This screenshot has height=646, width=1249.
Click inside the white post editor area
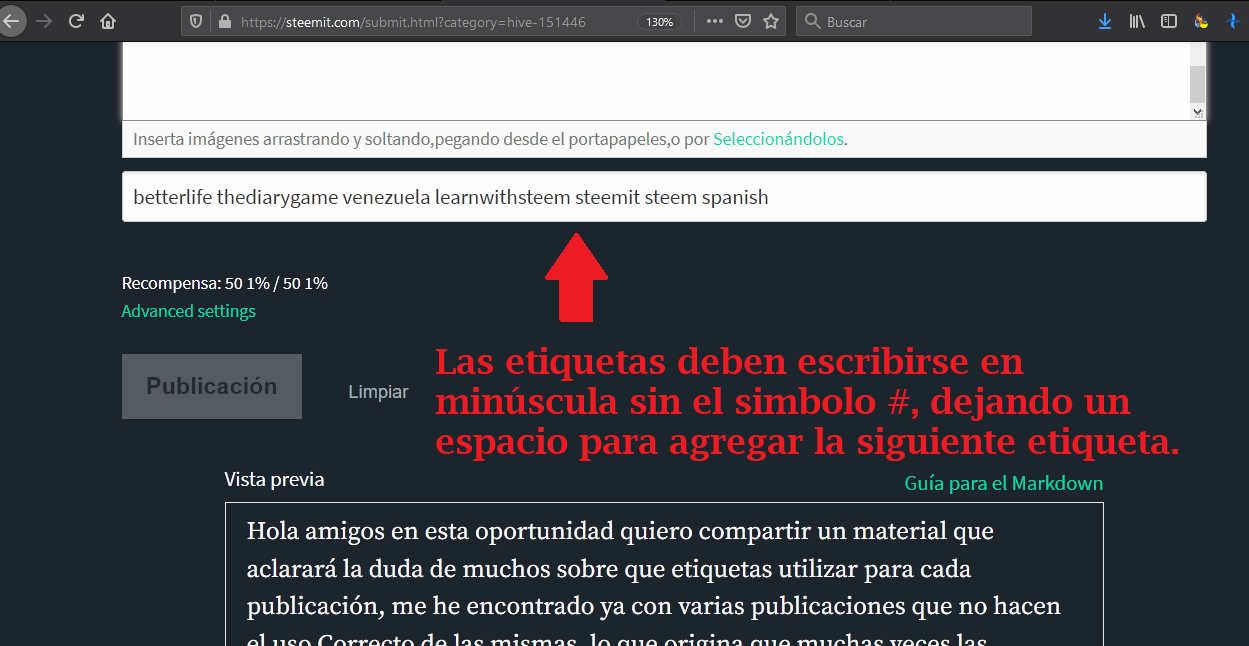[655, 82]
